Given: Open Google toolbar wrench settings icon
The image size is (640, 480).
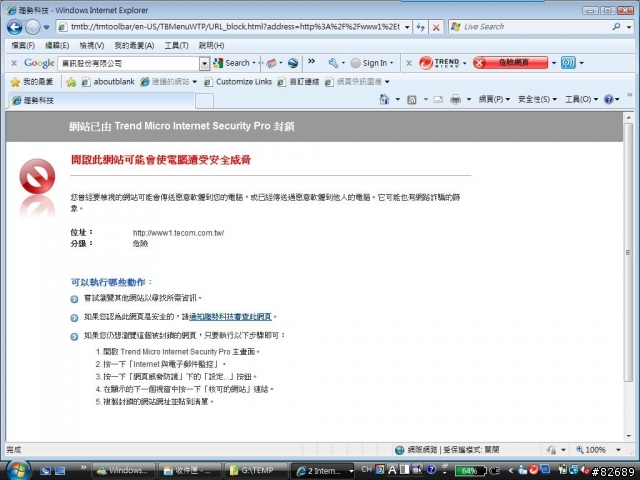Looking at the screenshot, I should 333,63.
